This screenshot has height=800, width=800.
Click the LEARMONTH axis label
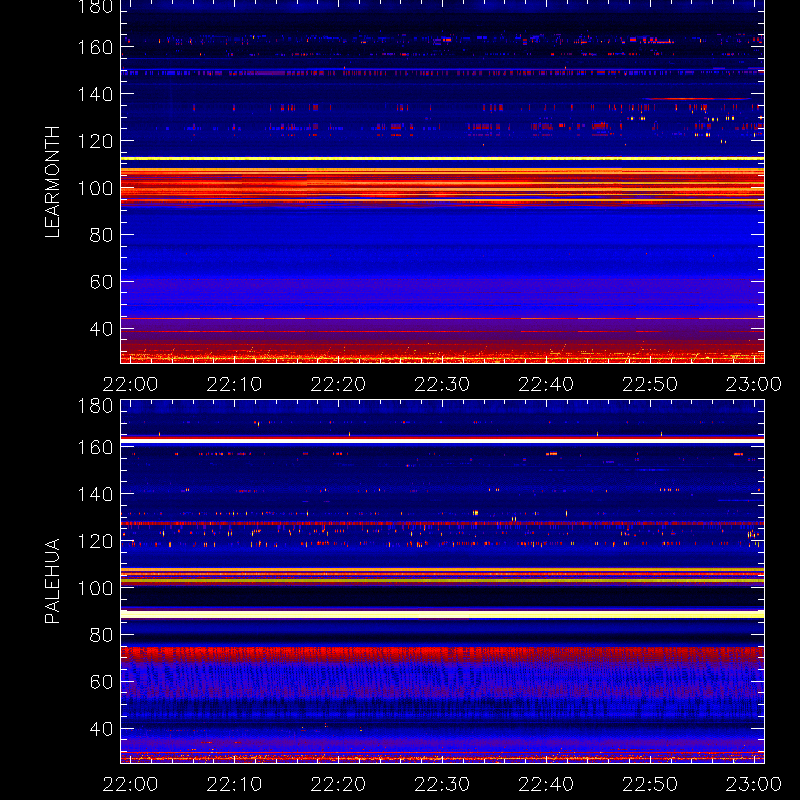tap(53, 182)
